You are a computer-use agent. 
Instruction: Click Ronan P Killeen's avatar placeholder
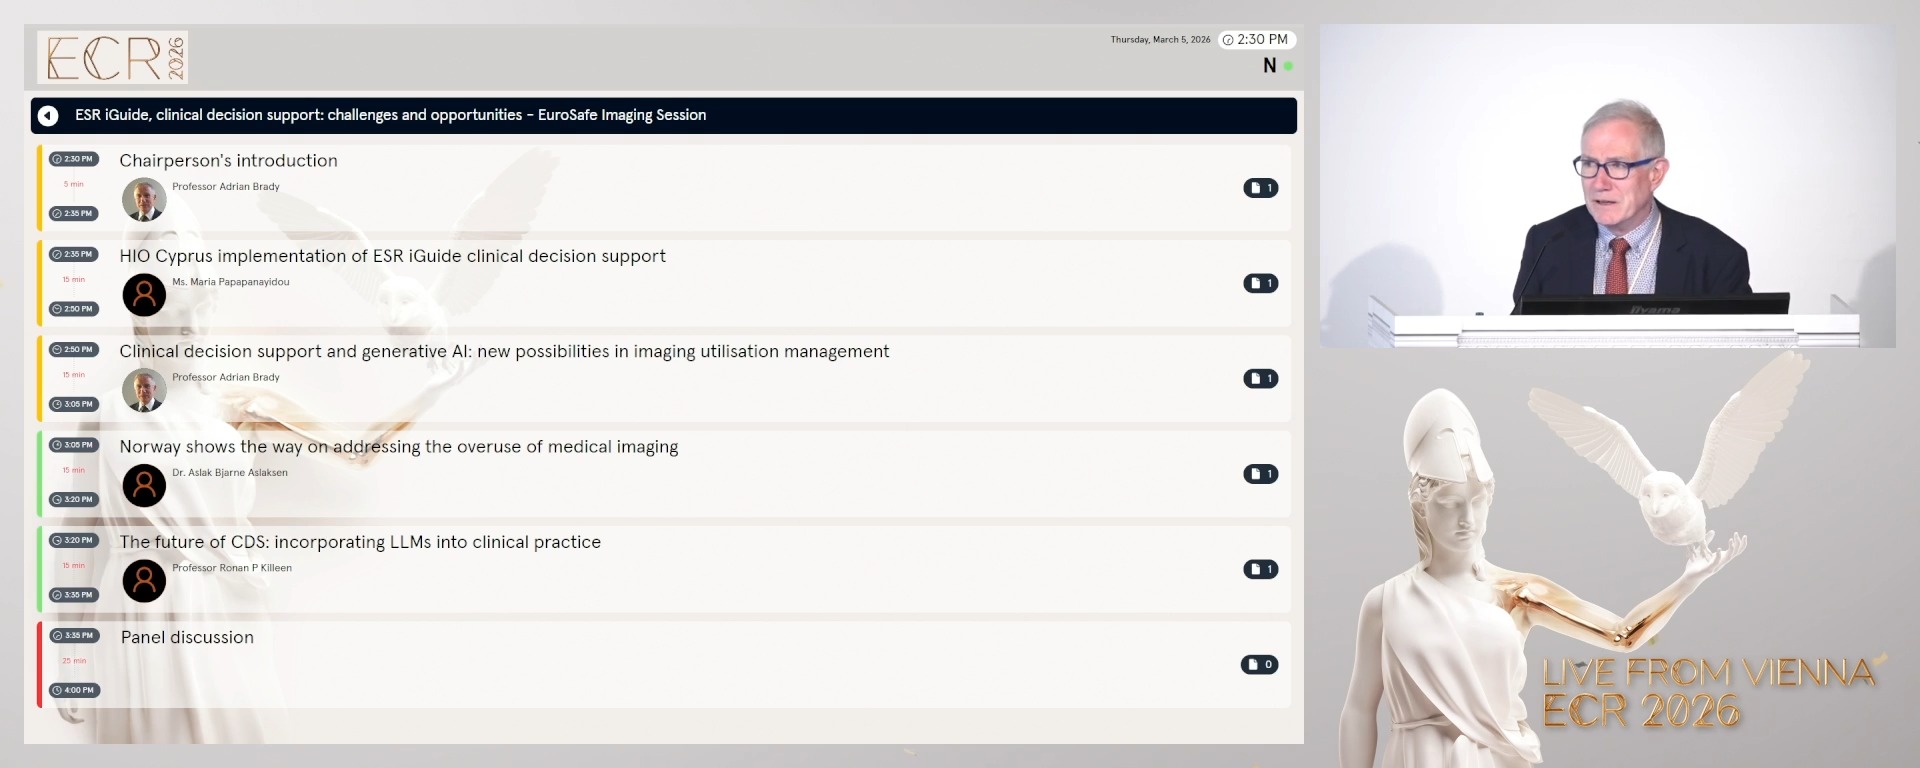[144, 581]
